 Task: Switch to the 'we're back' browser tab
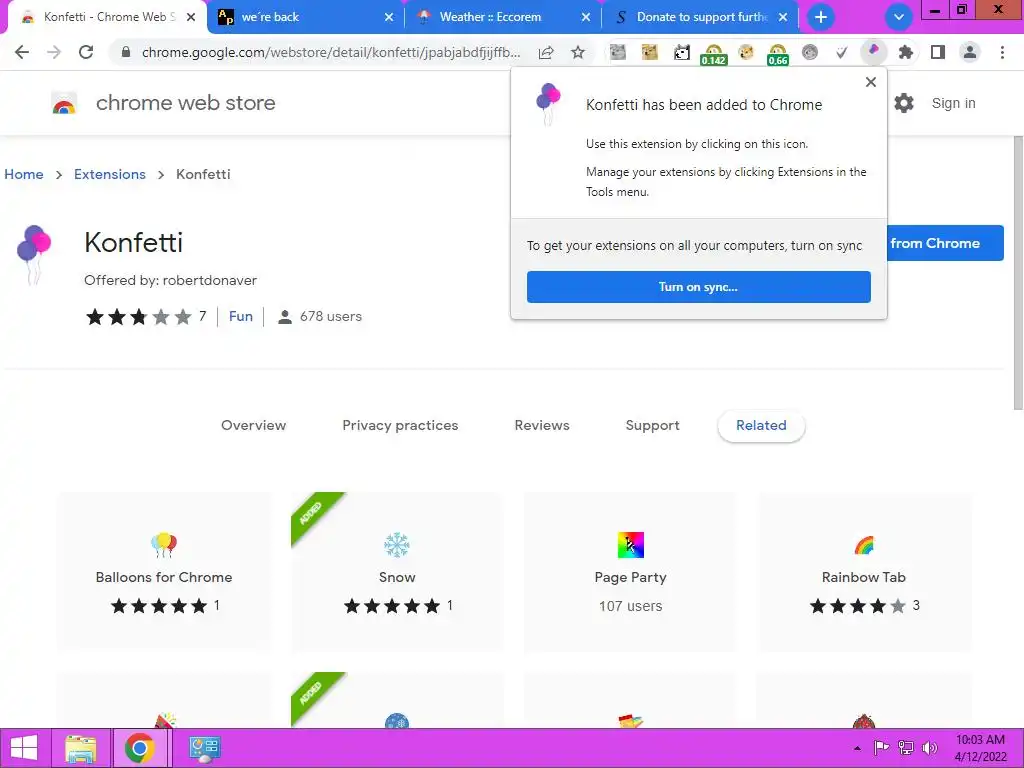[306, 17]
